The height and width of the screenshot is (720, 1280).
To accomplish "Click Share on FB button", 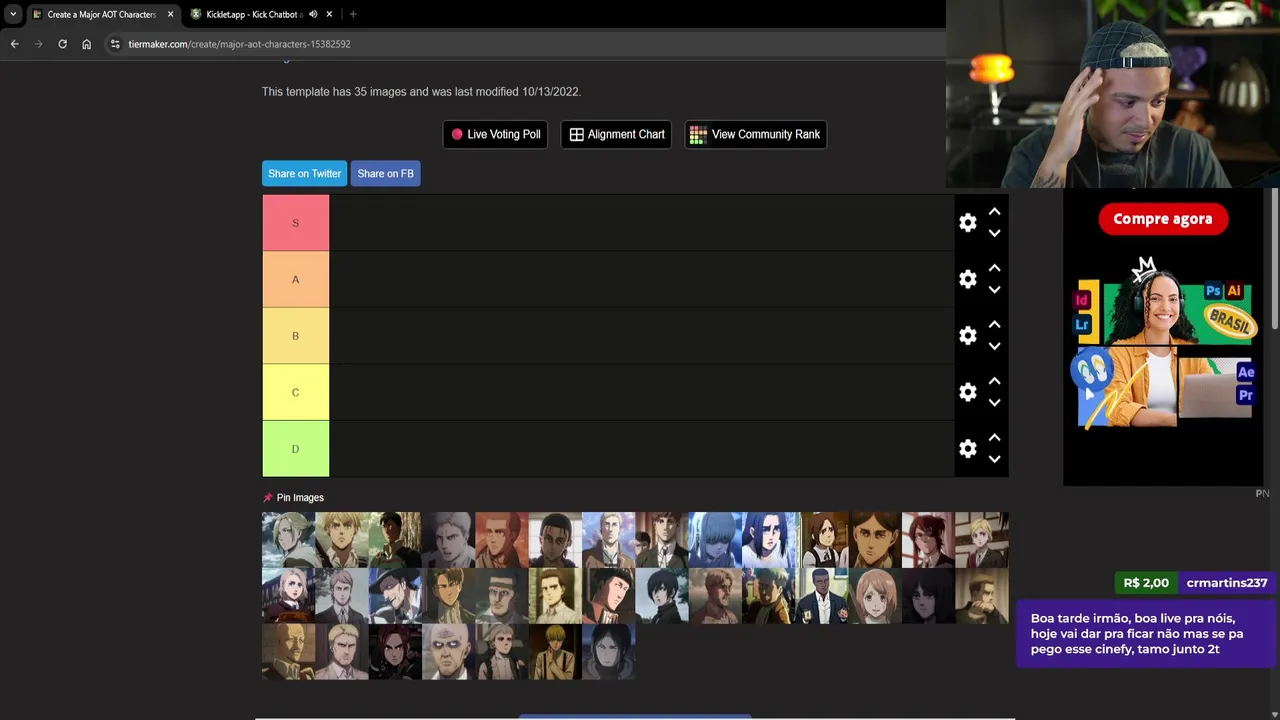I will [385, 173].
